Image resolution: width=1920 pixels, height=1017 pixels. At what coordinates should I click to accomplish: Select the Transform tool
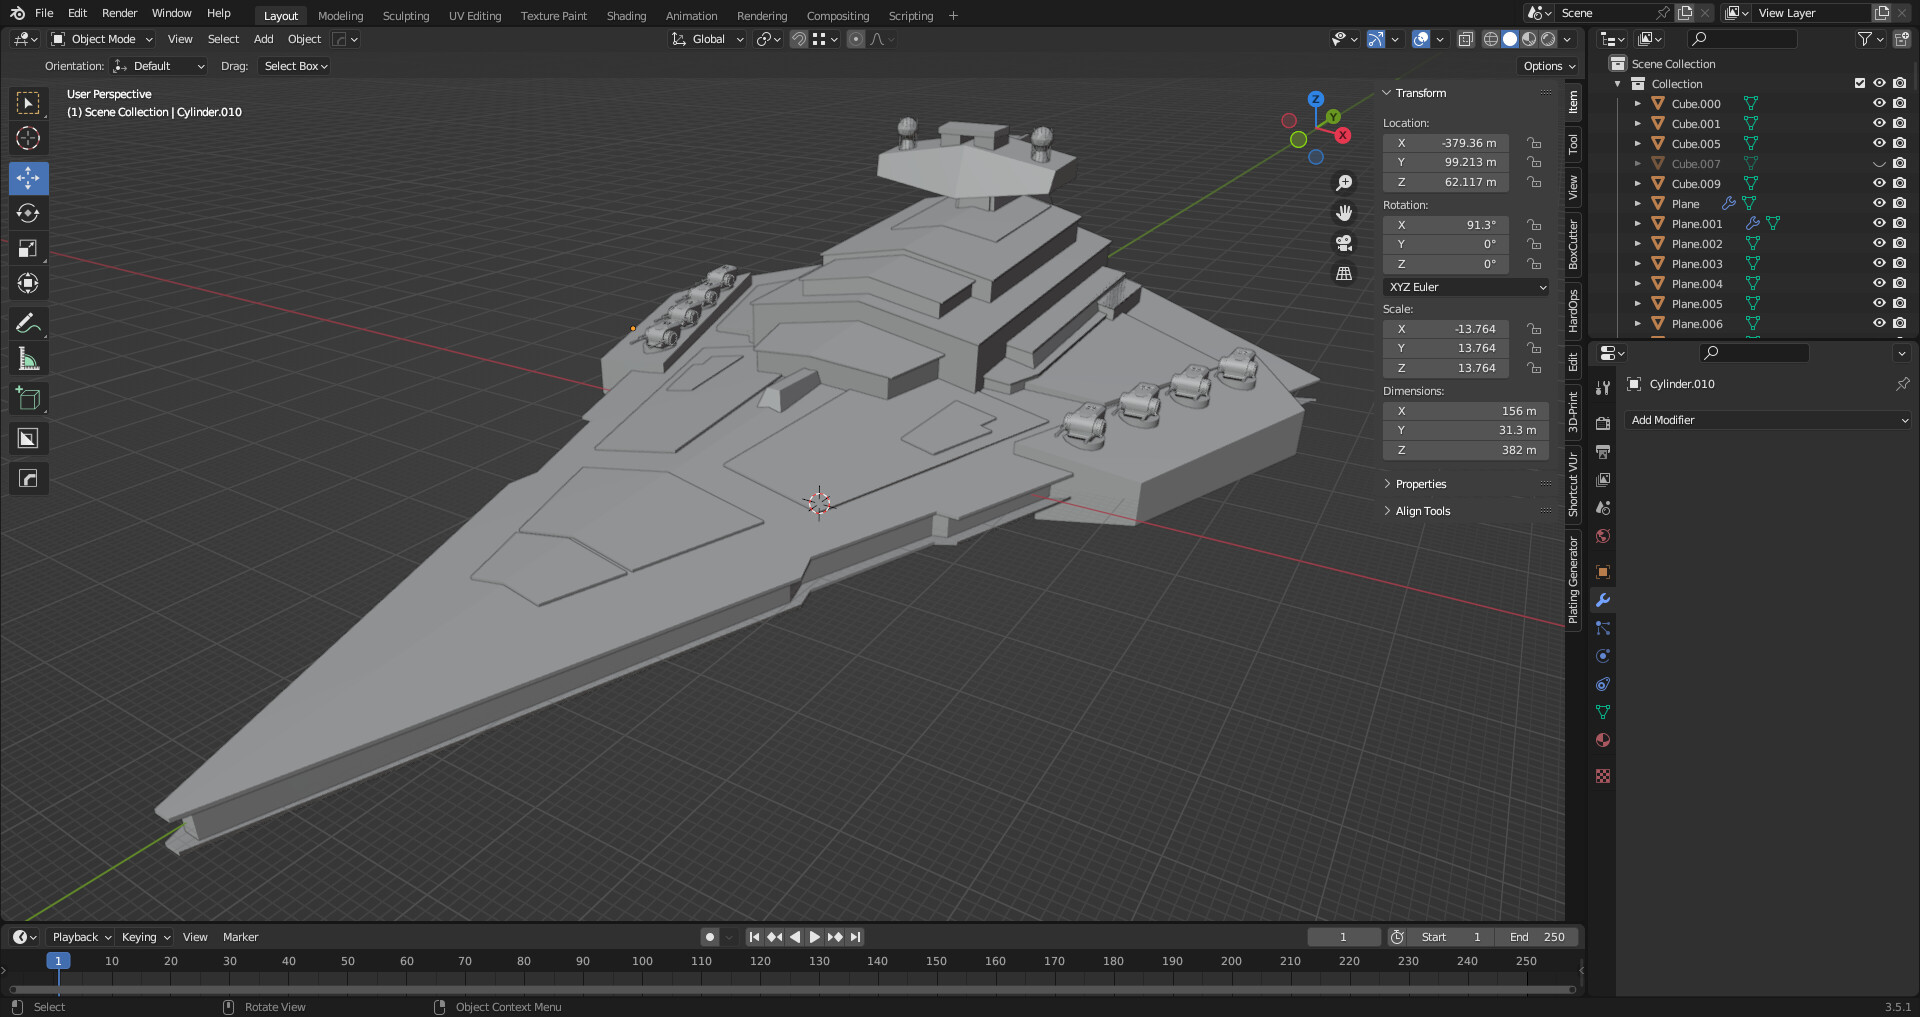(28, 283)
